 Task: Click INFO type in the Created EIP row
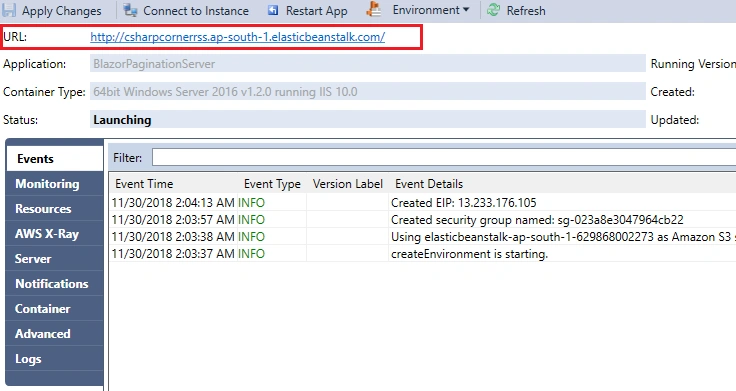tap(252, 203)
